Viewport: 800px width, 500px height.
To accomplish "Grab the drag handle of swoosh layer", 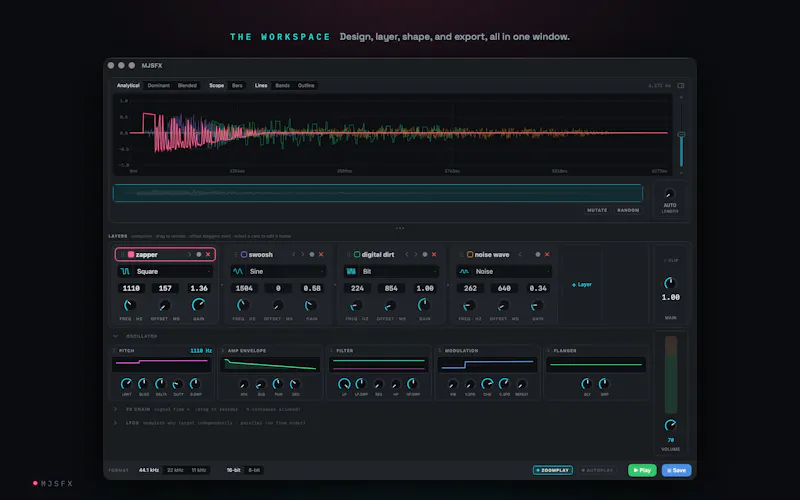I will pyautogui.click(x=236, y=255).
